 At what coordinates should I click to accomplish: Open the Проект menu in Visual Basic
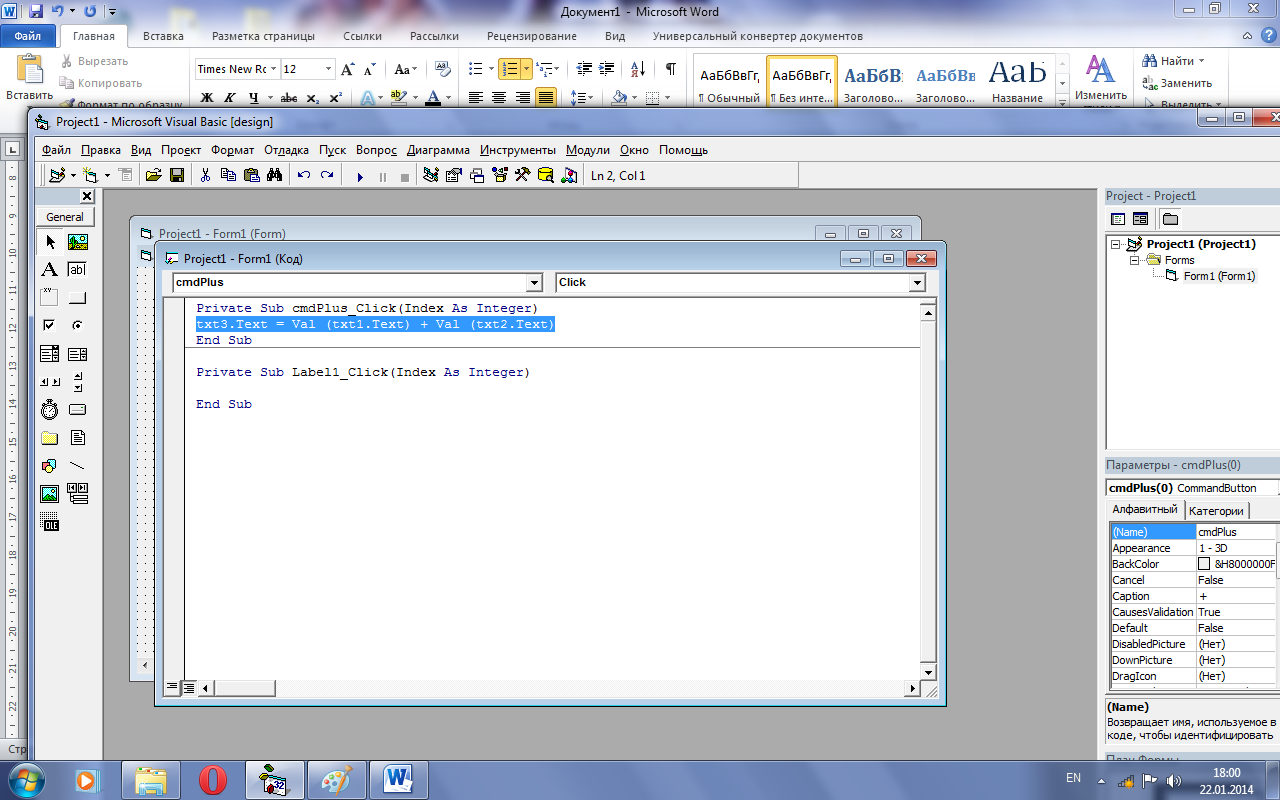[181, 150]
